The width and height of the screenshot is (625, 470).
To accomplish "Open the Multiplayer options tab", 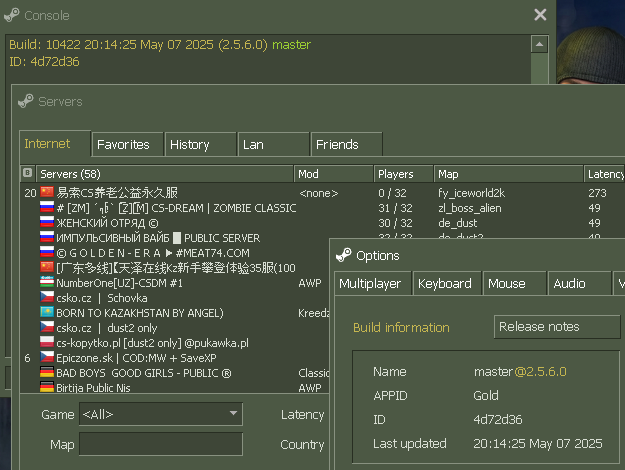I will pos(373,283).
